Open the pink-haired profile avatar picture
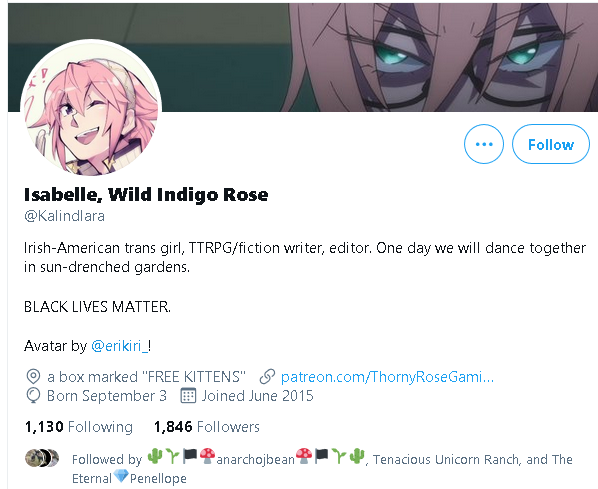The width and height of the screenshot is (598, 489). (x=91, y=109)
